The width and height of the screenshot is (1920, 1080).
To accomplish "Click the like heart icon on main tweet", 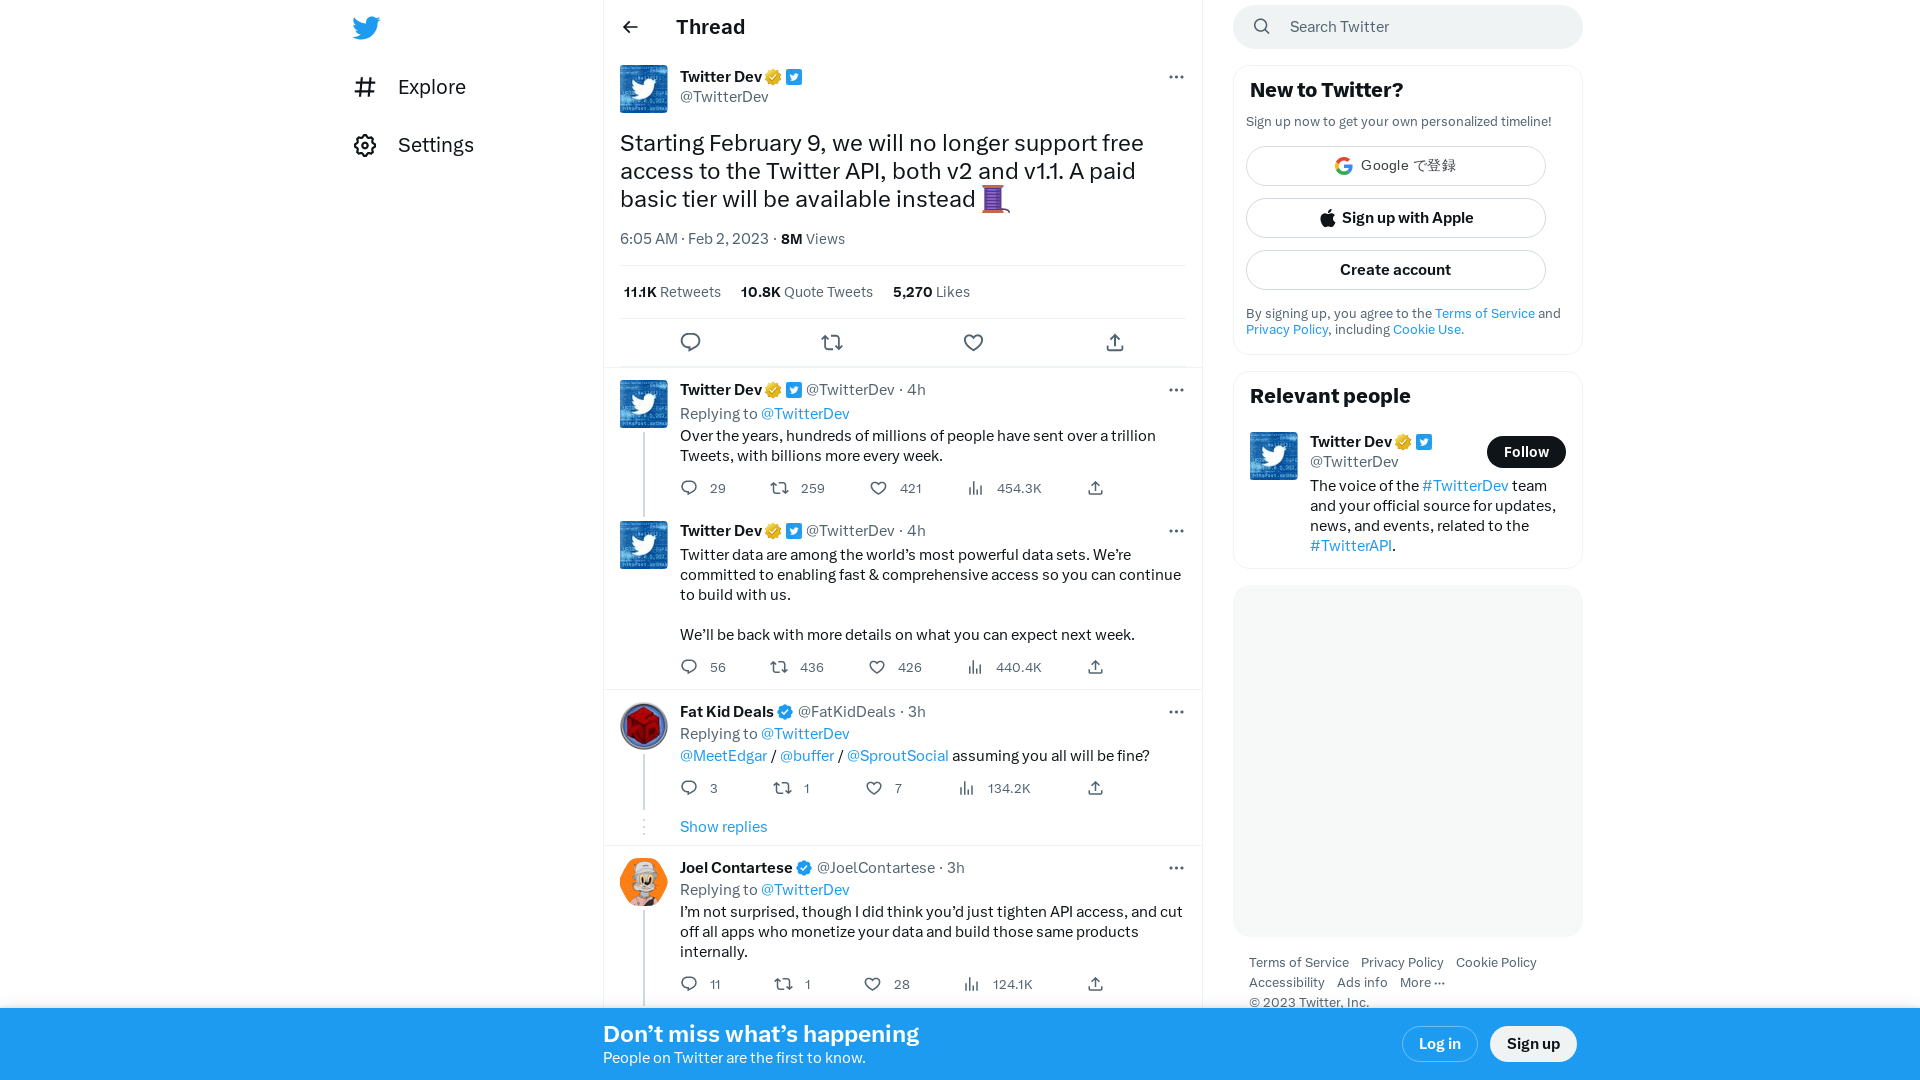I will 973,342.
